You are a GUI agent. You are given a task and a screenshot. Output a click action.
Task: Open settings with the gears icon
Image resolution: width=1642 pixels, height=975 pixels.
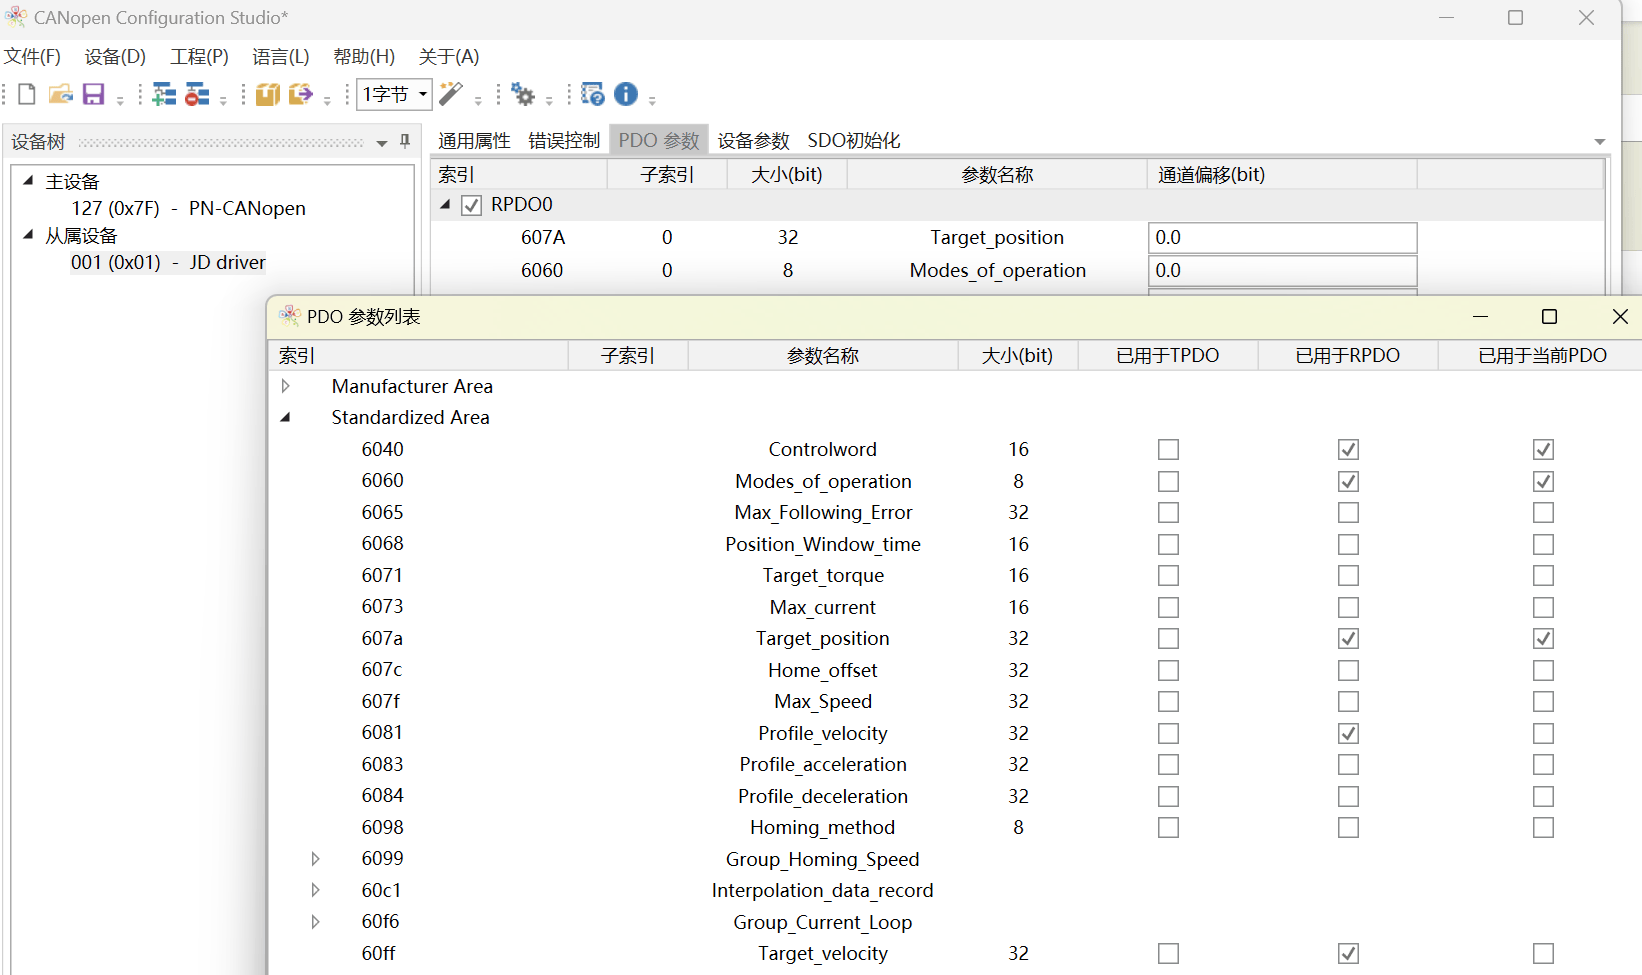[x=522, y=94]
